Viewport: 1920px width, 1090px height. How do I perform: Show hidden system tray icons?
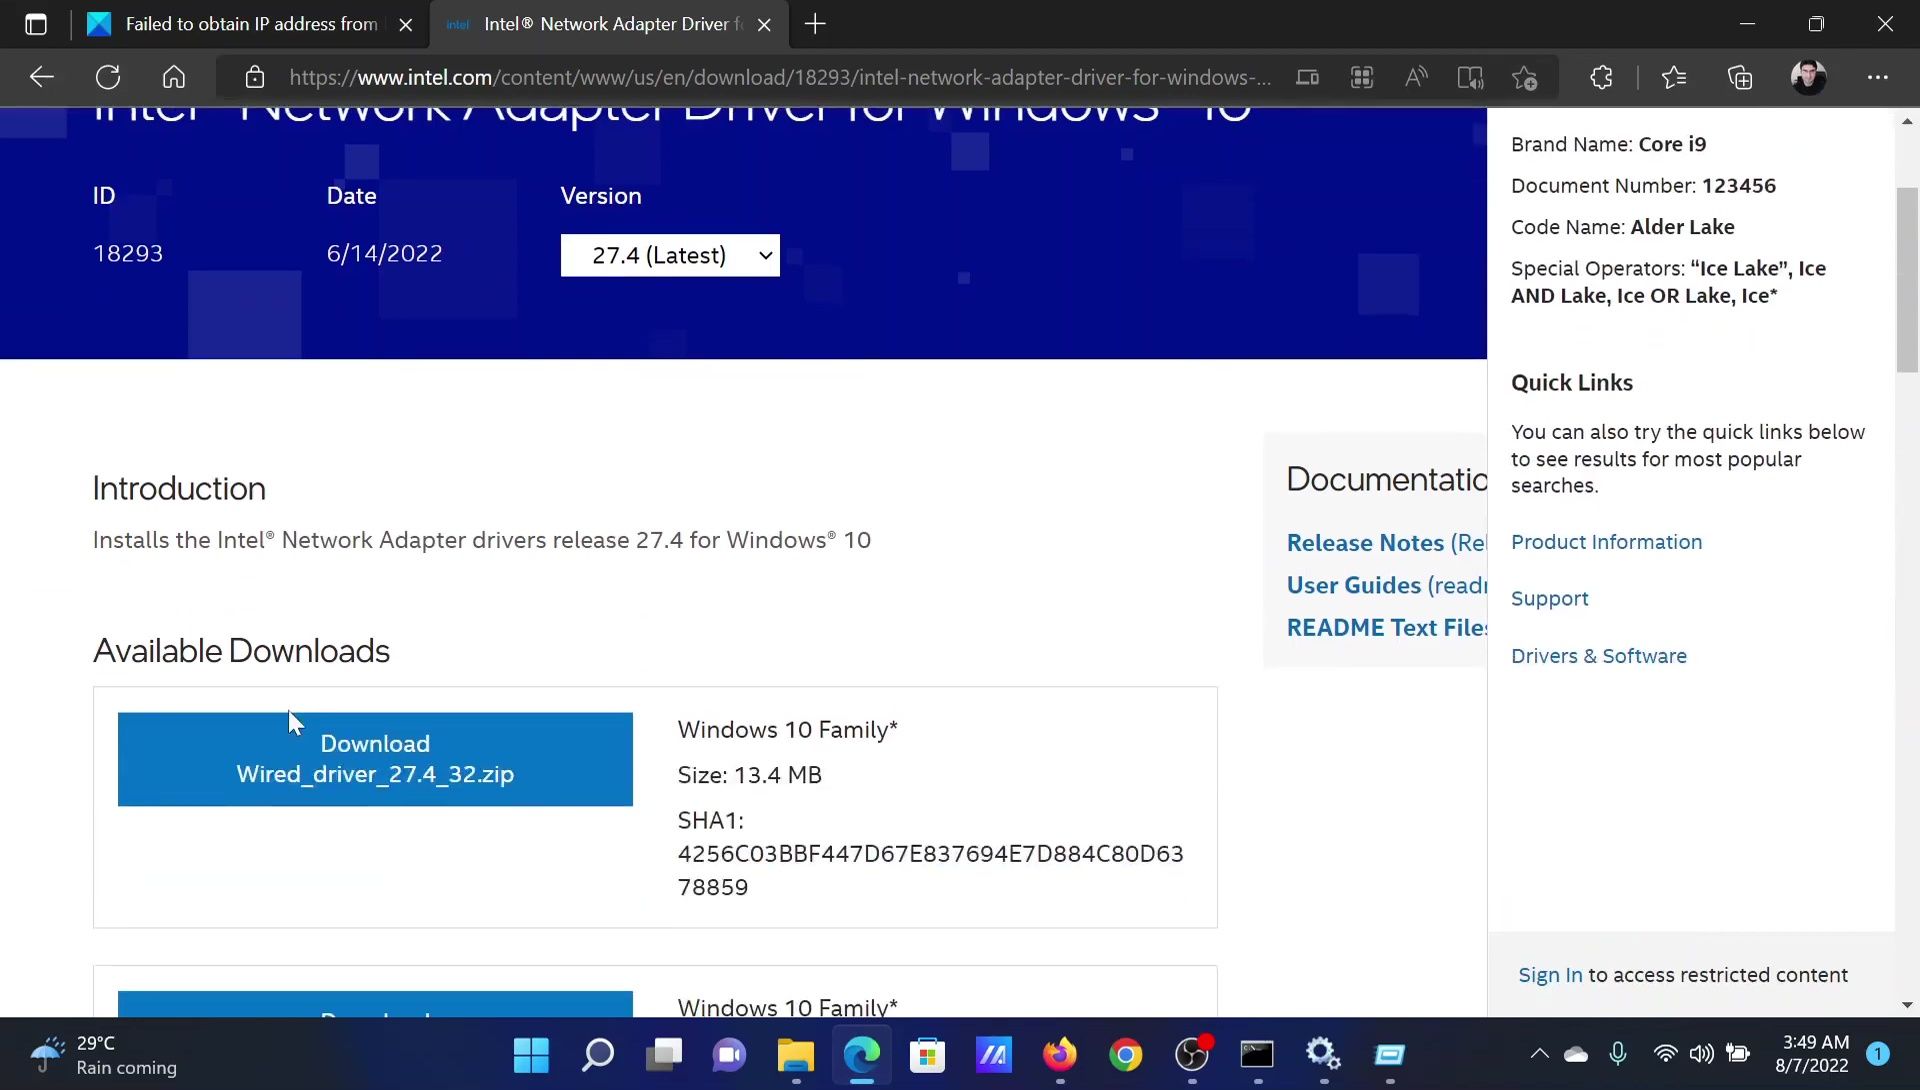[1540, 1054]
